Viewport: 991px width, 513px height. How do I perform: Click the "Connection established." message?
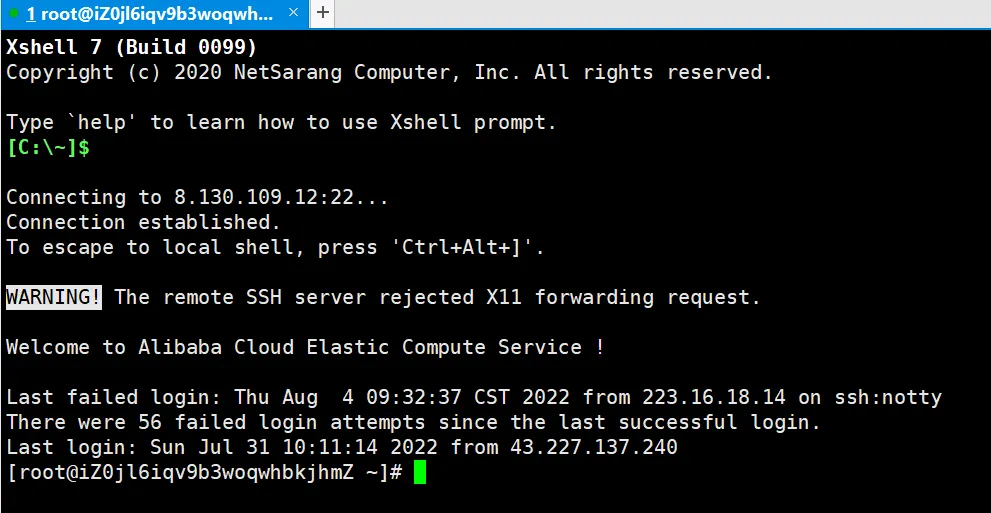tap(143, 222)
